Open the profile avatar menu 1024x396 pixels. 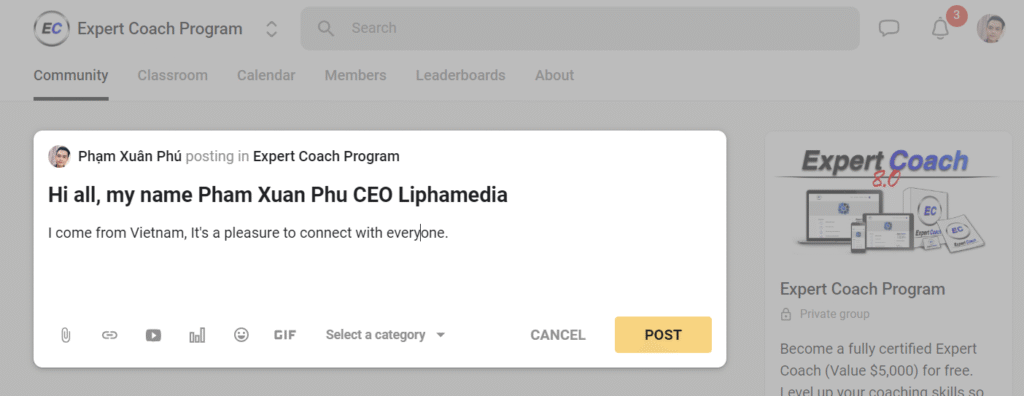tap(990, 29)
